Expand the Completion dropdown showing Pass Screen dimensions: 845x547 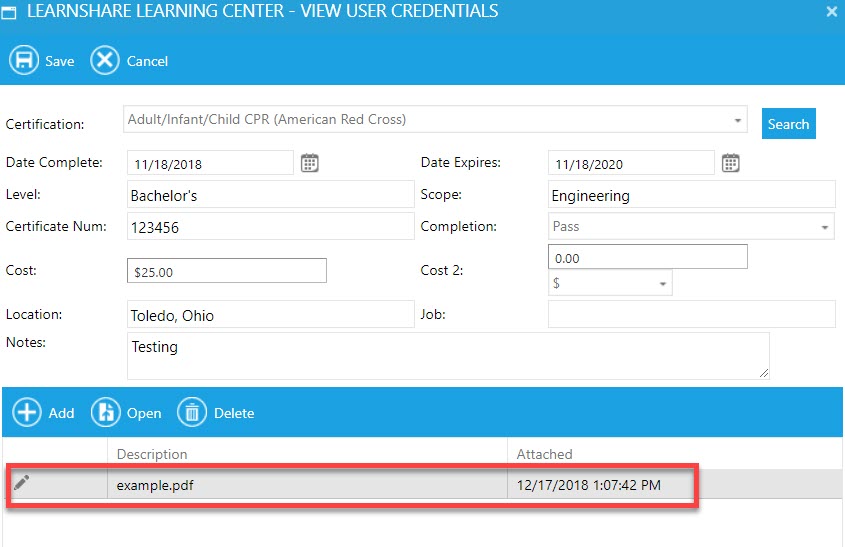(x=825, y=227)
